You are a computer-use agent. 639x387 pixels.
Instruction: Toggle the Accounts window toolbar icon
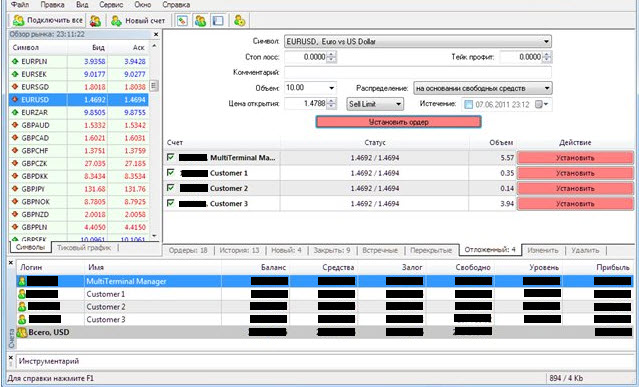pos(200,21)
